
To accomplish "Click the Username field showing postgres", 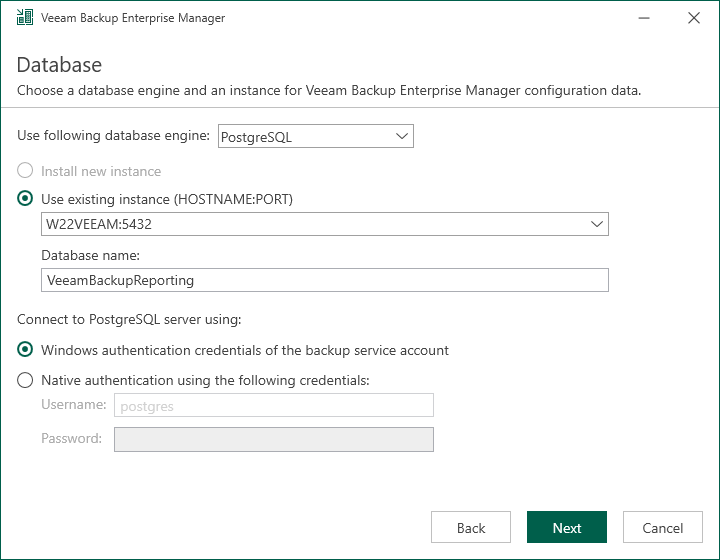I will click(x=274, y=405).
